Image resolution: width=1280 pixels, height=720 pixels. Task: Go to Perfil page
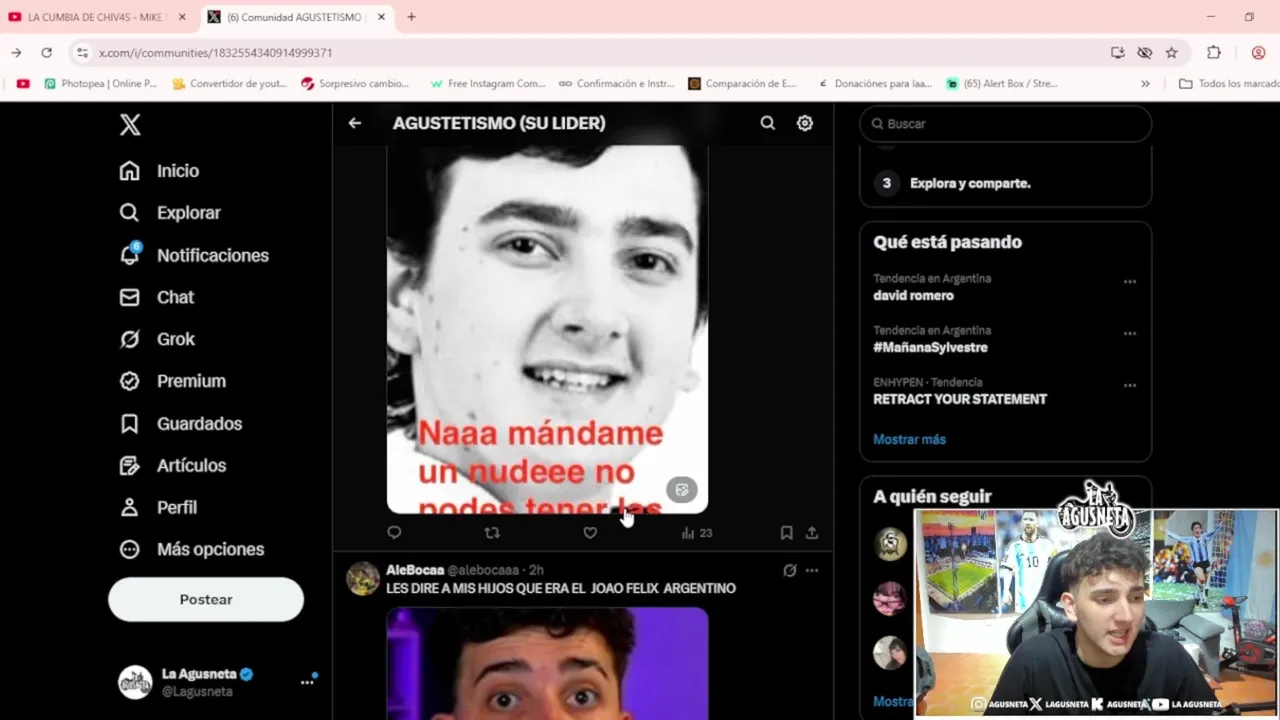point(158,507)
